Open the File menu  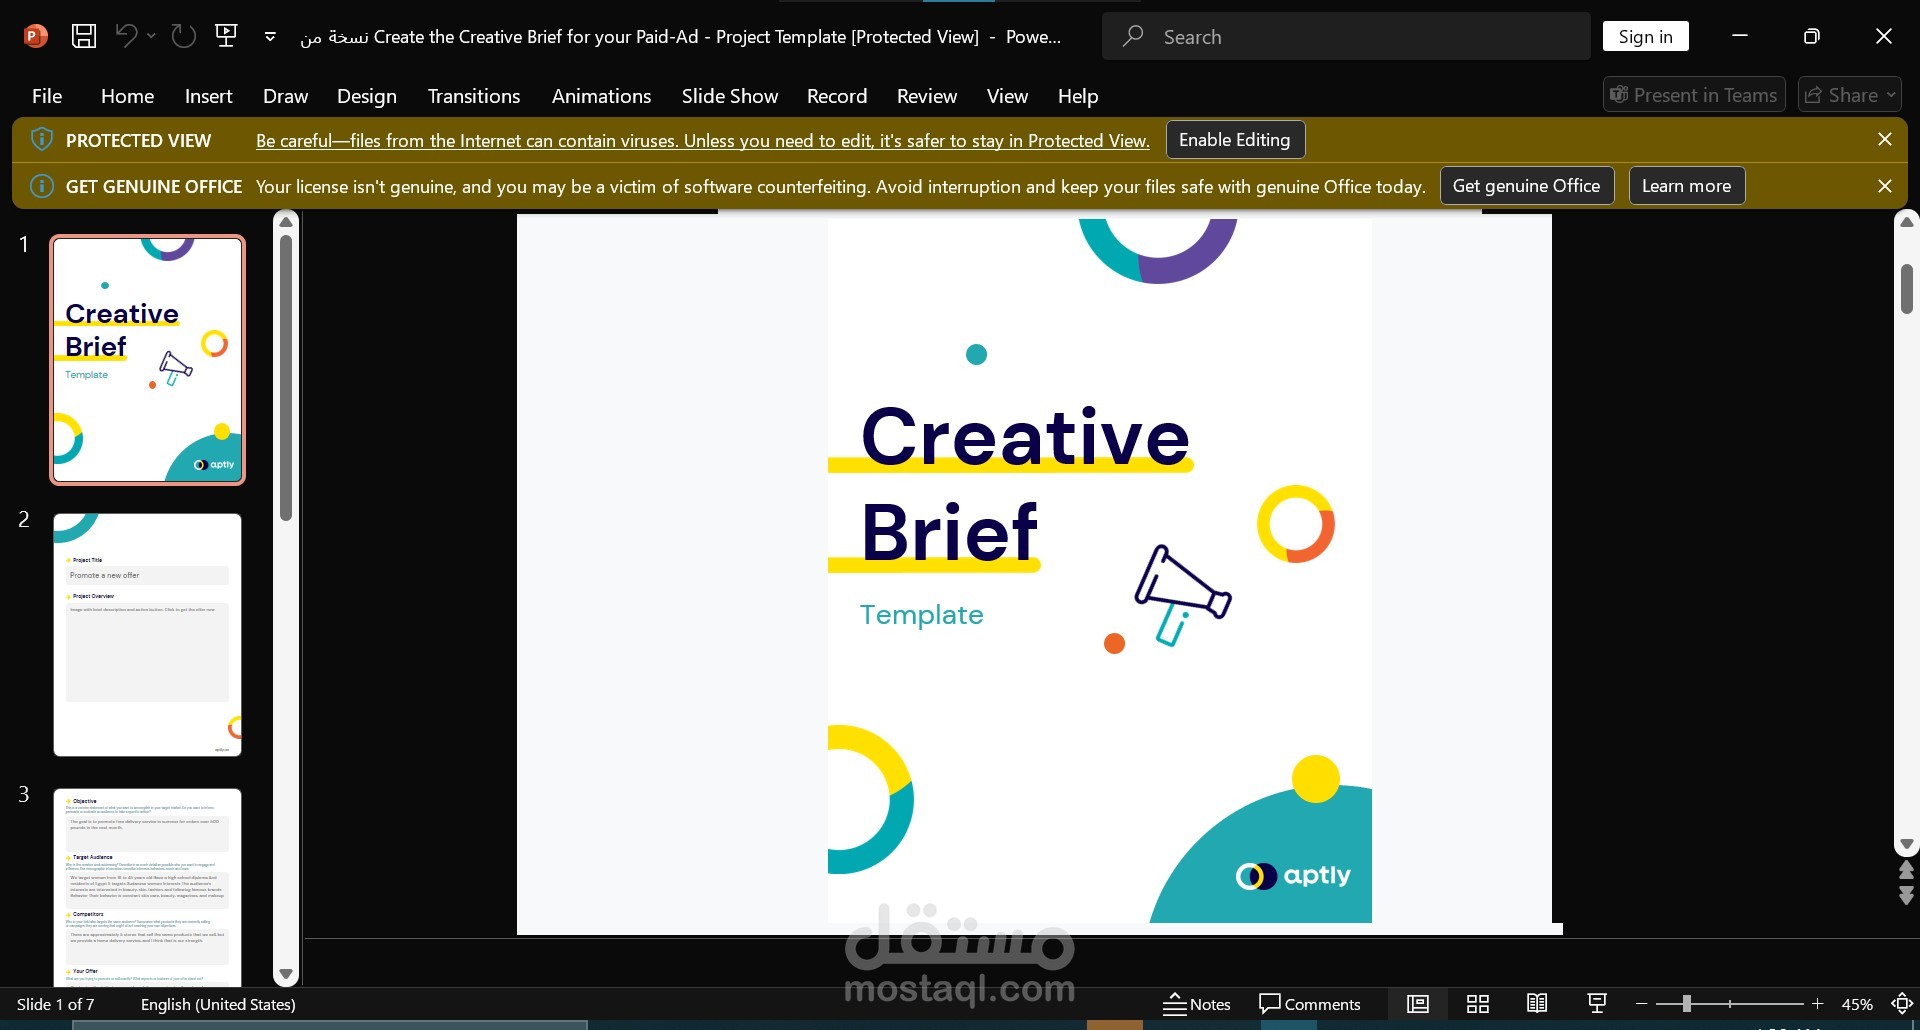tap(47, 96)
